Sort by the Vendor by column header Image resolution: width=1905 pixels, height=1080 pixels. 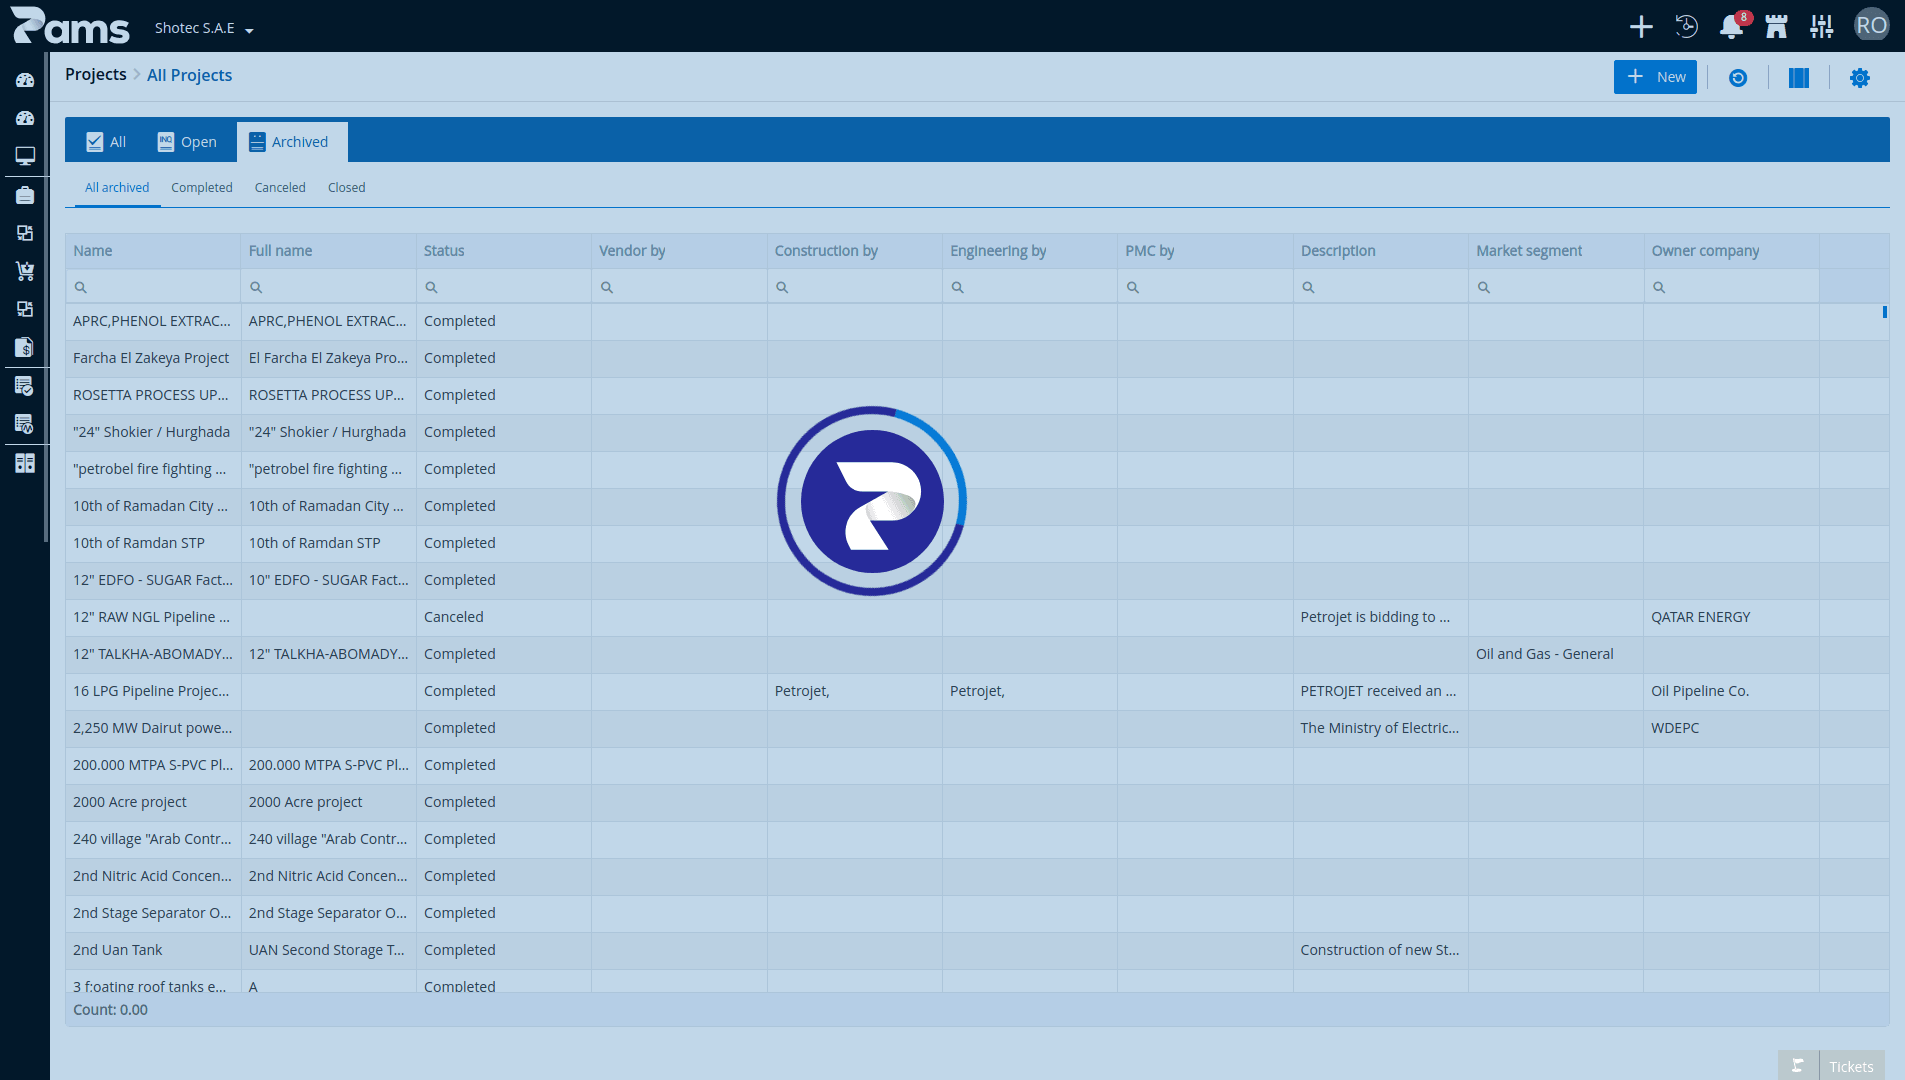click(679, 251)
